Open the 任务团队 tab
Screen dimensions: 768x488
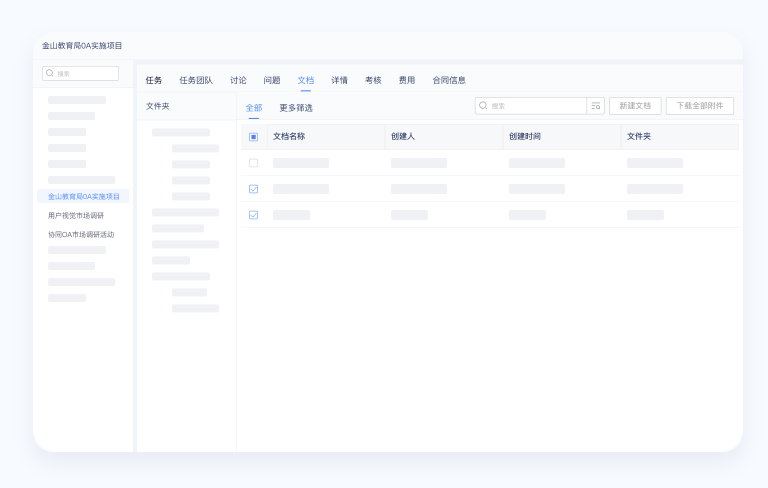pos(196,80)
